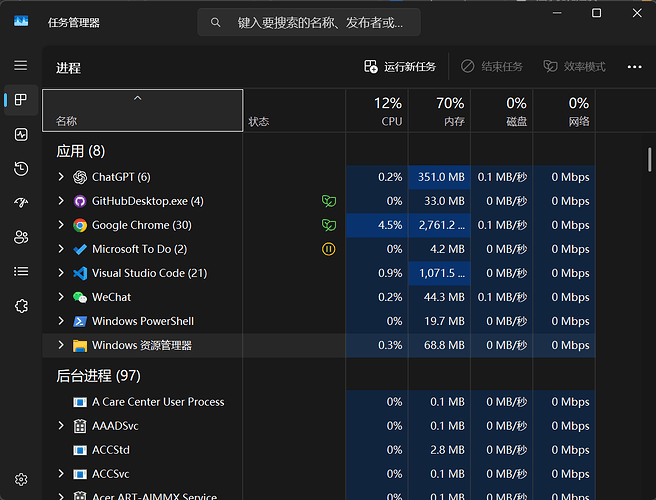Click GitHubDesktop.exe memory value 33.0 MB

[444, 201]
